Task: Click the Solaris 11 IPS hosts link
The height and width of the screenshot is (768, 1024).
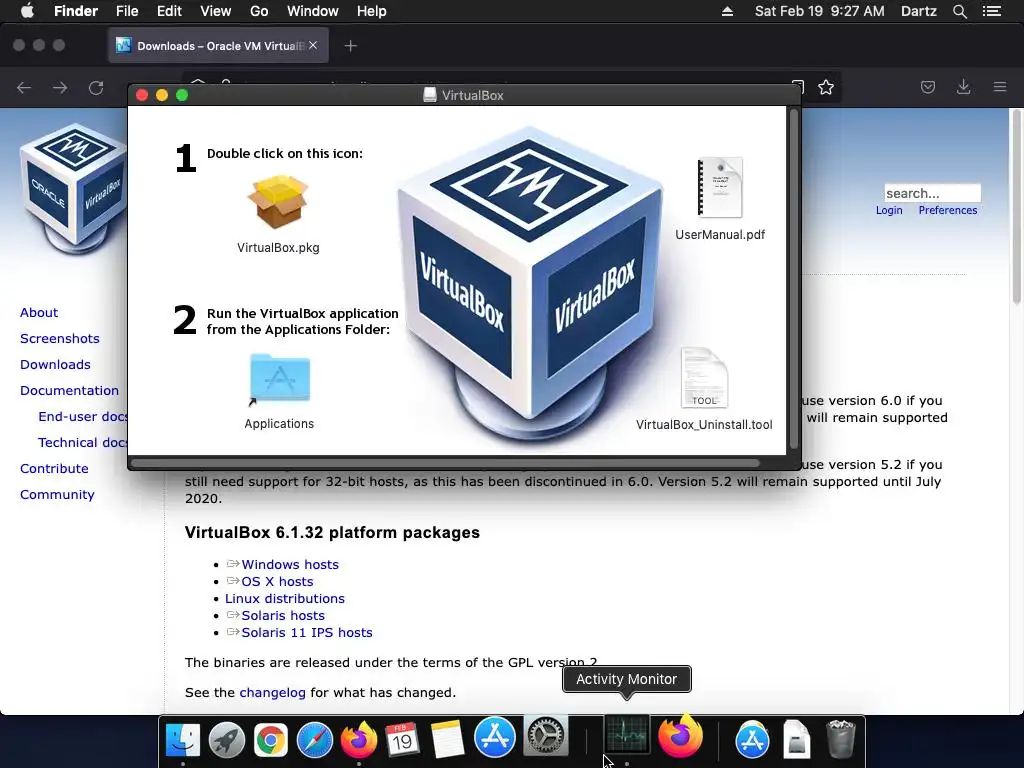Action: point(307,632)
